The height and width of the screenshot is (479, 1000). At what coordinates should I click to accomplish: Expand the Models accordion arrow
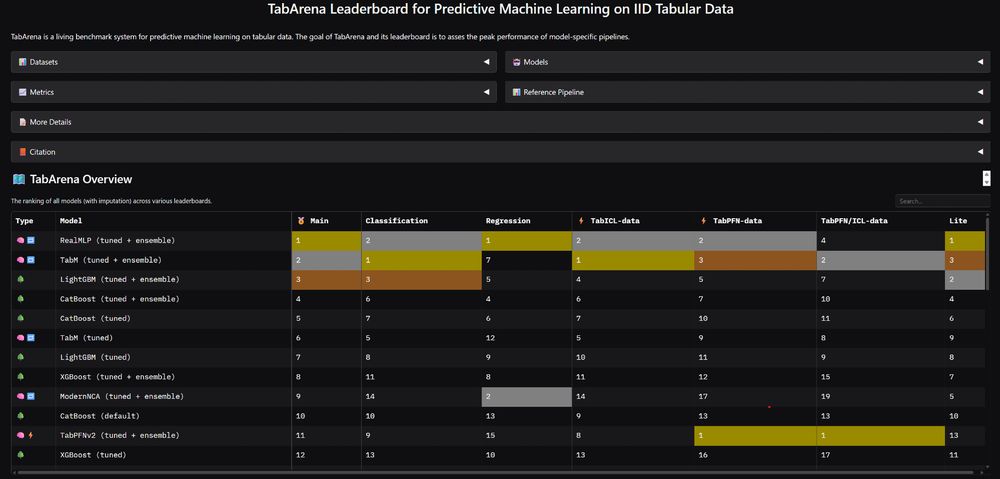(x=980, y=62)
